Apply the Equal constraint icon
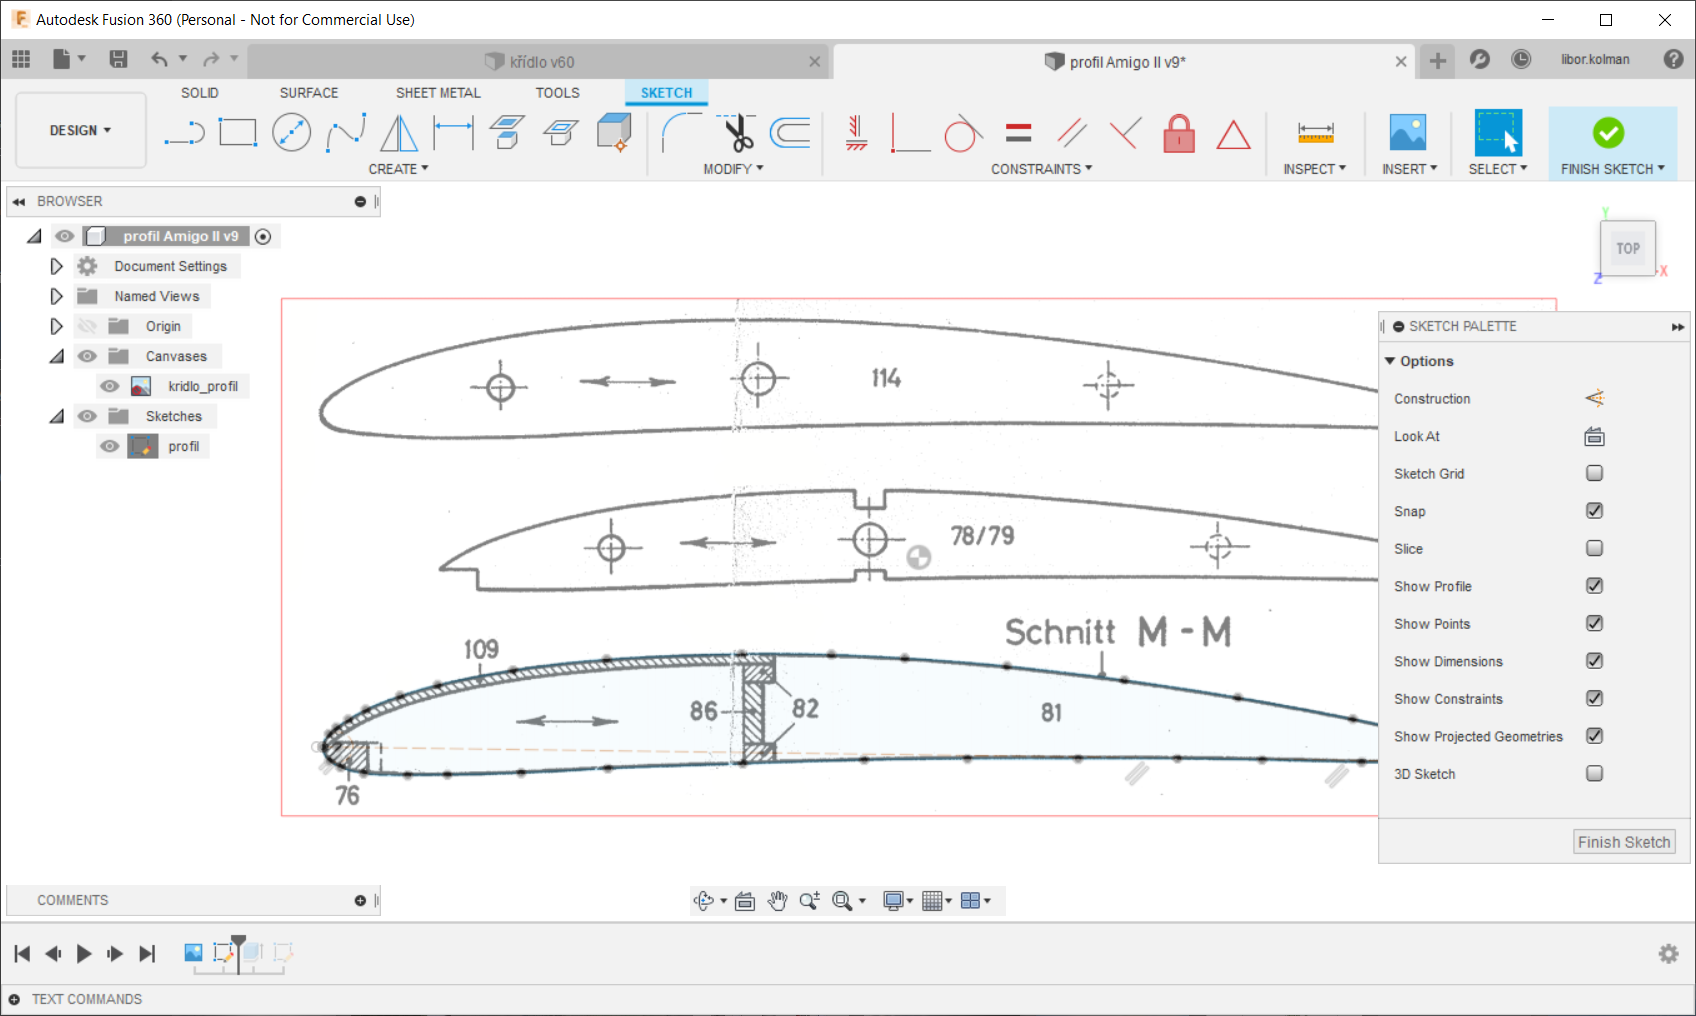1696x1016 pixels. point(1018,133)
